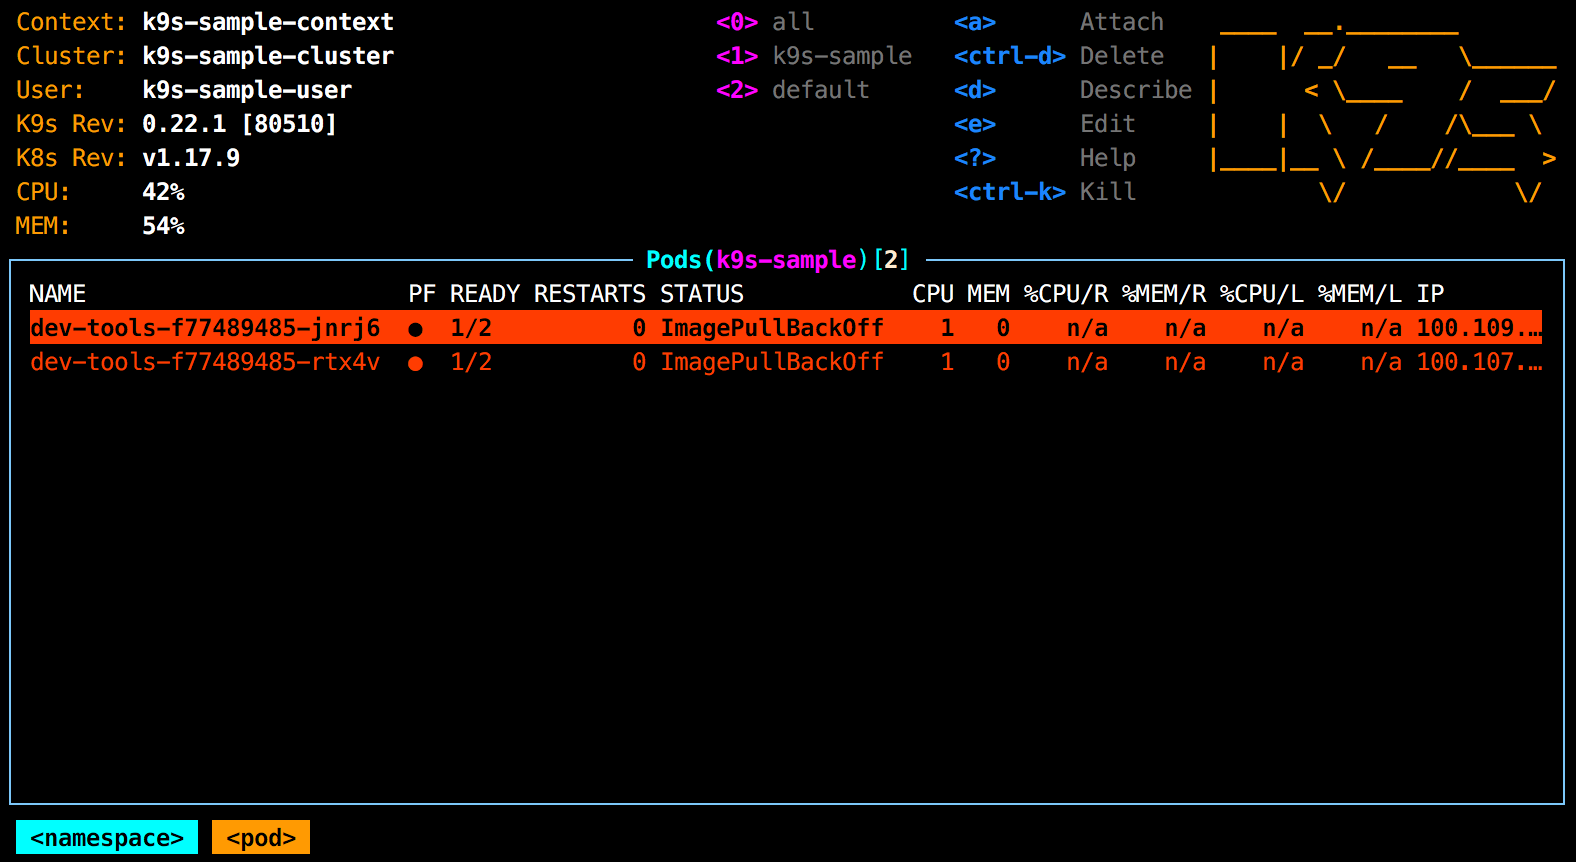Click the <pod> breadcrumb

click(261, 837)
